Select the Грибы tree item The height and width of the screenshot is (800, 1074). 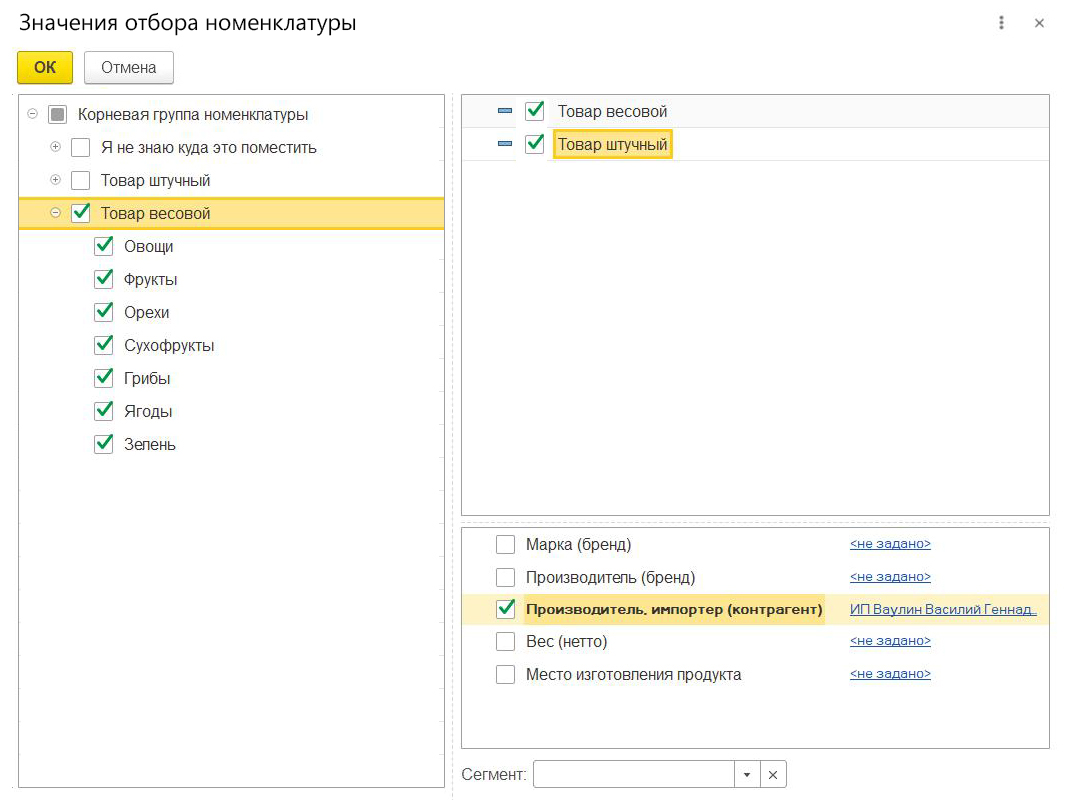(147, 379)
